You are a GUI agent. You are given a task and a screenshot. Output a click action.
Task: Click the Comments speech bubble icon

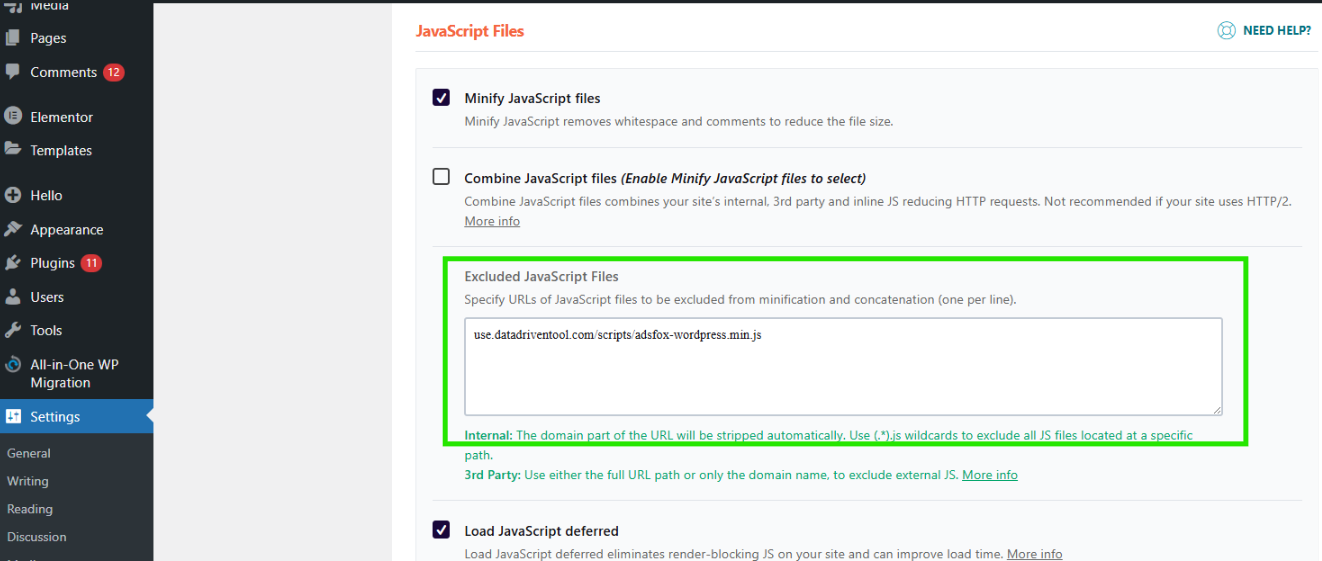point(13,72)
